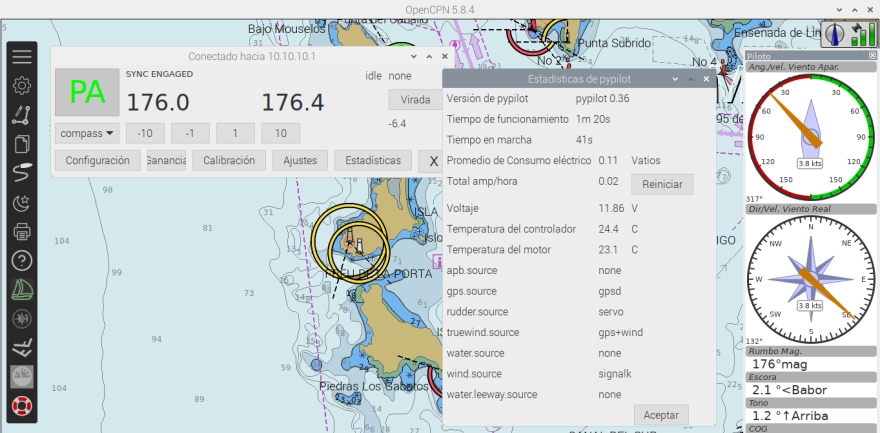Open the Calibración section
This screenshot has height=433, width=880.
coord(229,160)
